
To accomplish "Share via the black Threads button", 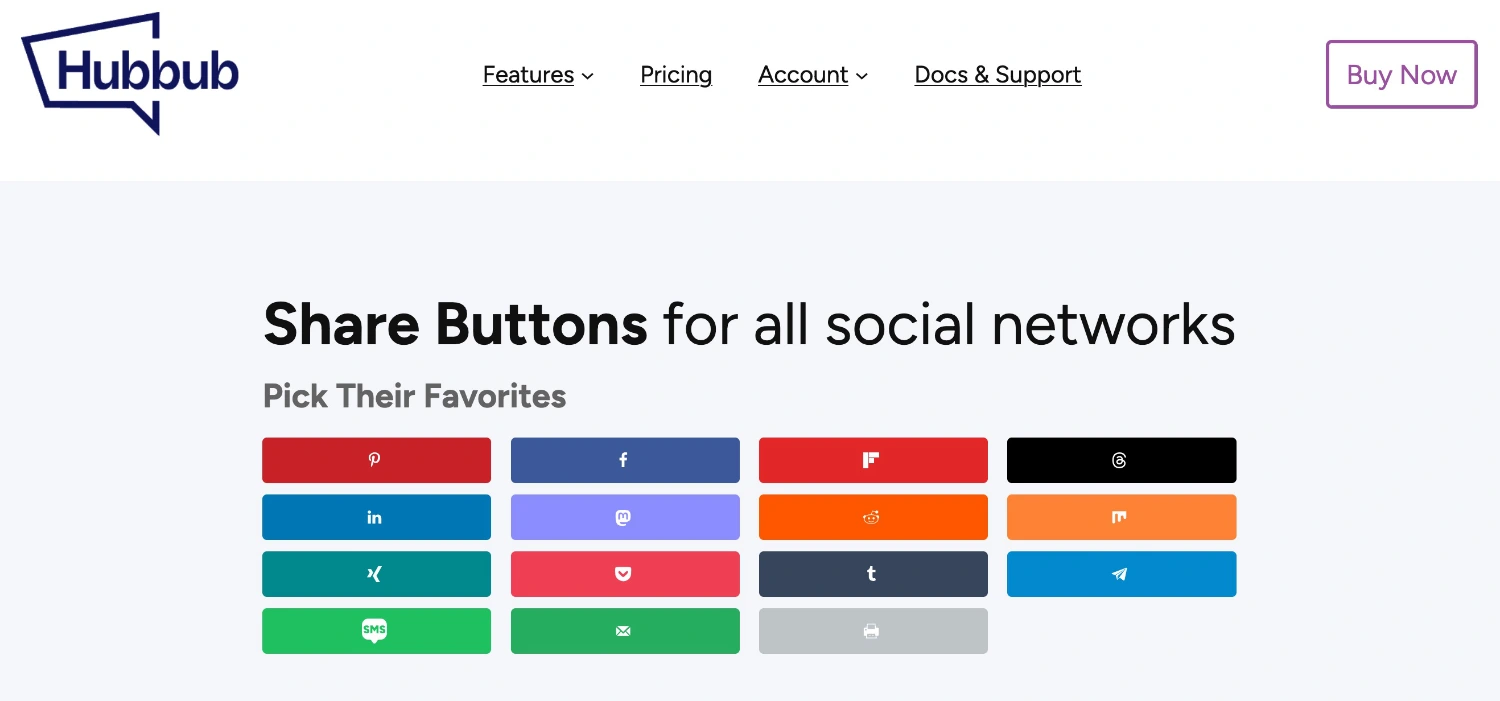I will [x=1121, y=460].
